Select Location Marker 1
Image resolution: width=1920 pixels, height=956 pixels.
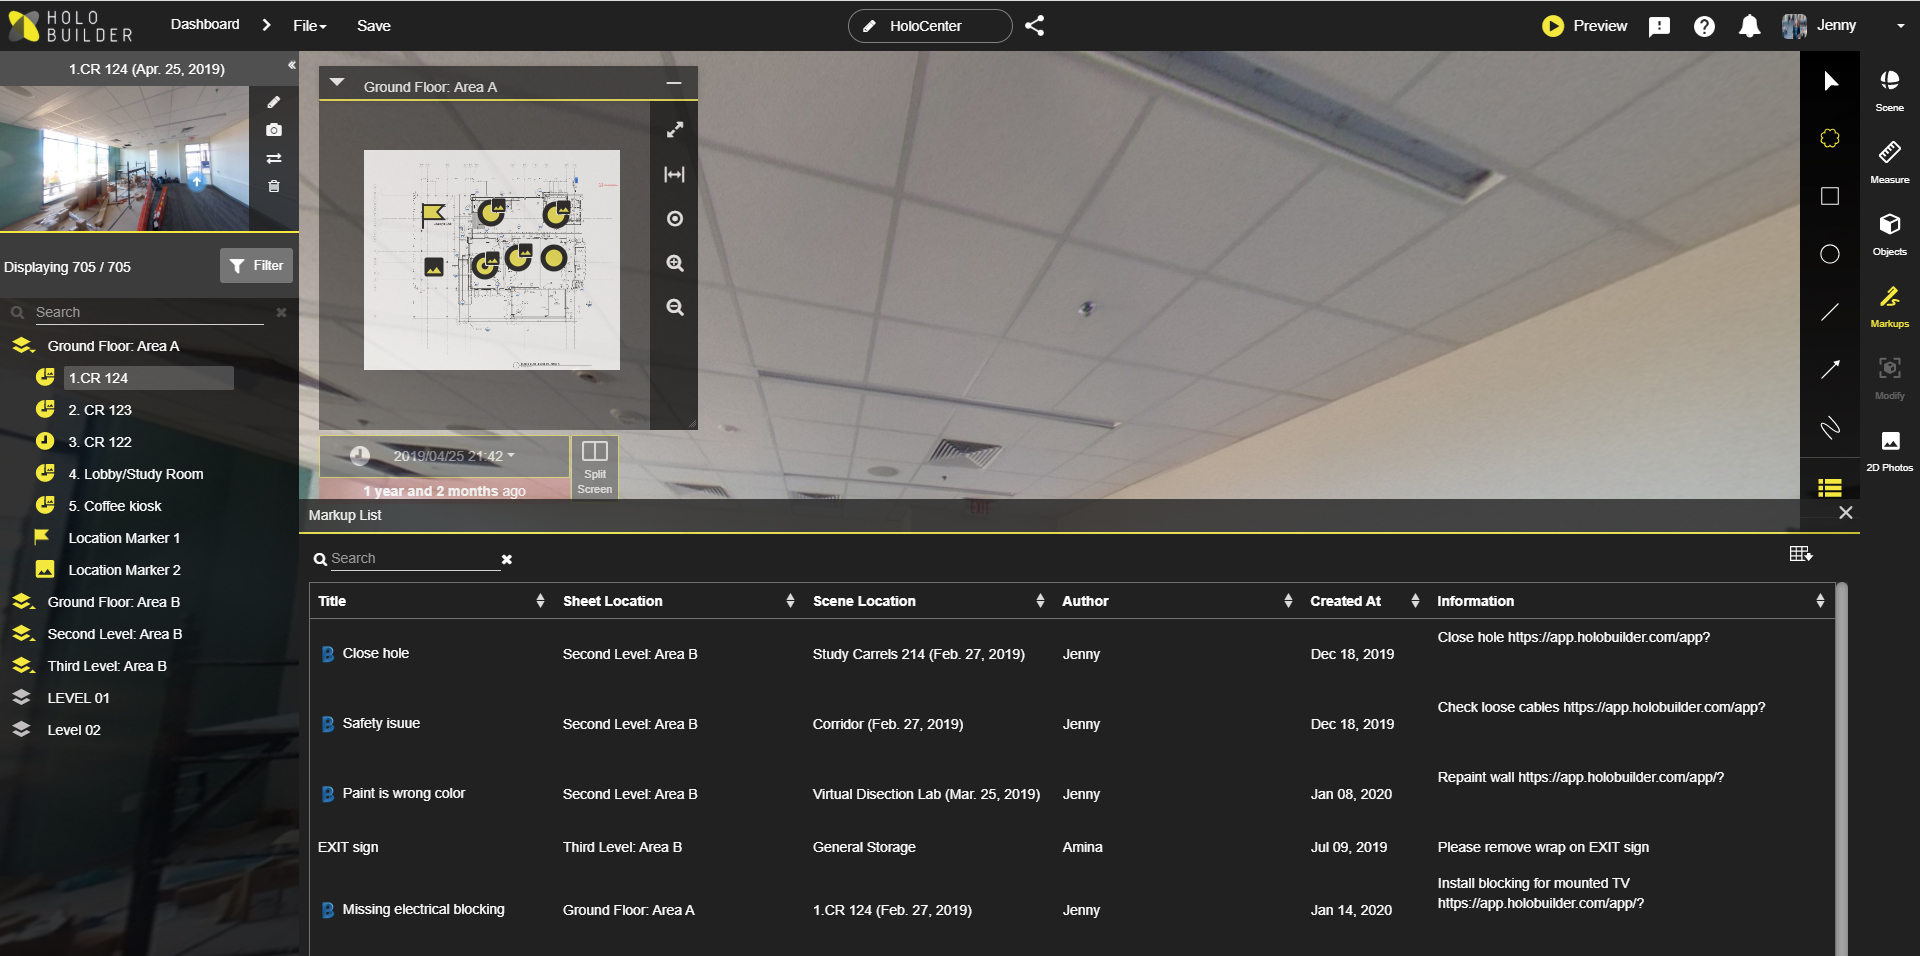point(124,538)
